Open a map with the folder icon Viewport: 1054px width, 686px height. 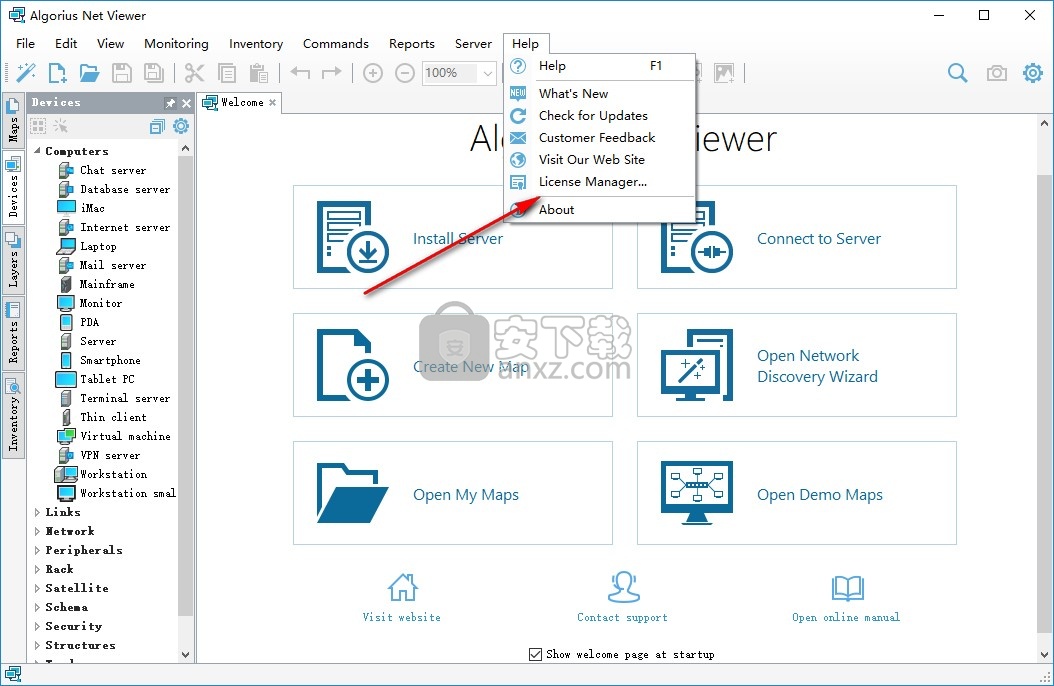tap(89, 73)
